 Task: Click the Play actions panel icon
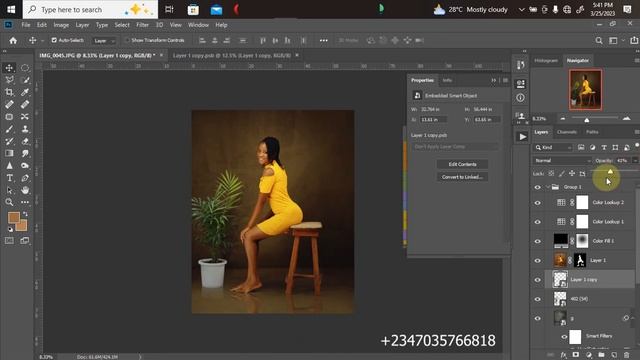(522, 137)
